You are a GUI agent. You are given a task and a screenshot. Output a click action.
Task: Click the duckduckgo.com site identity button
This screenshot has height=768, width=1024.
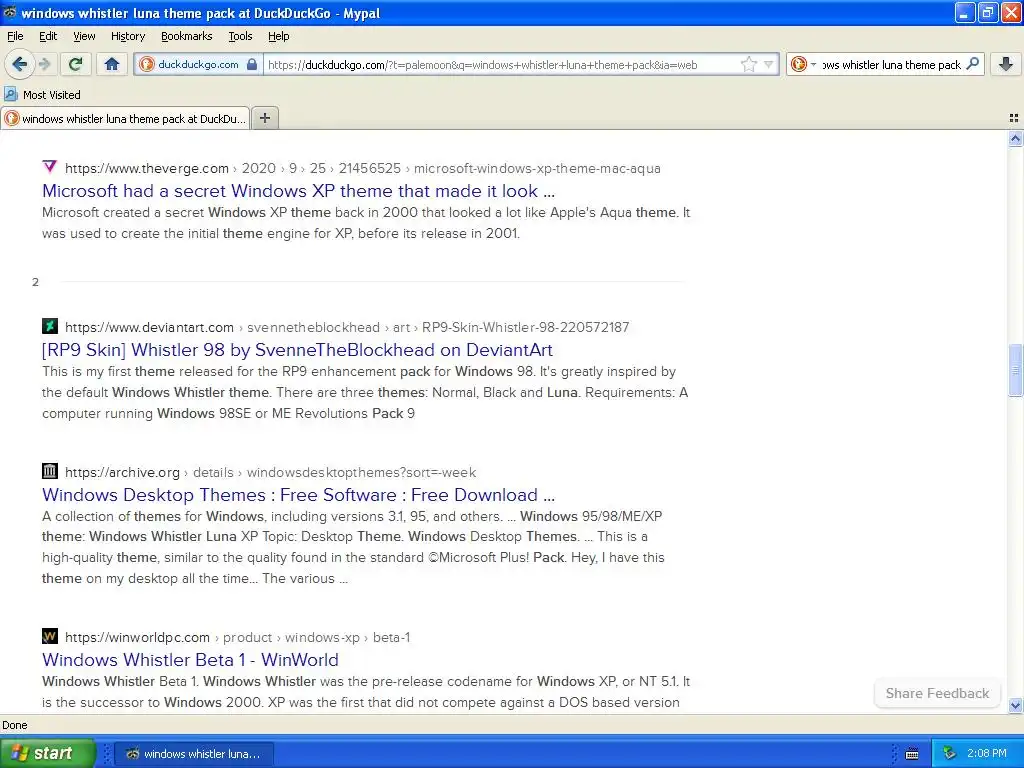[199, 64]
